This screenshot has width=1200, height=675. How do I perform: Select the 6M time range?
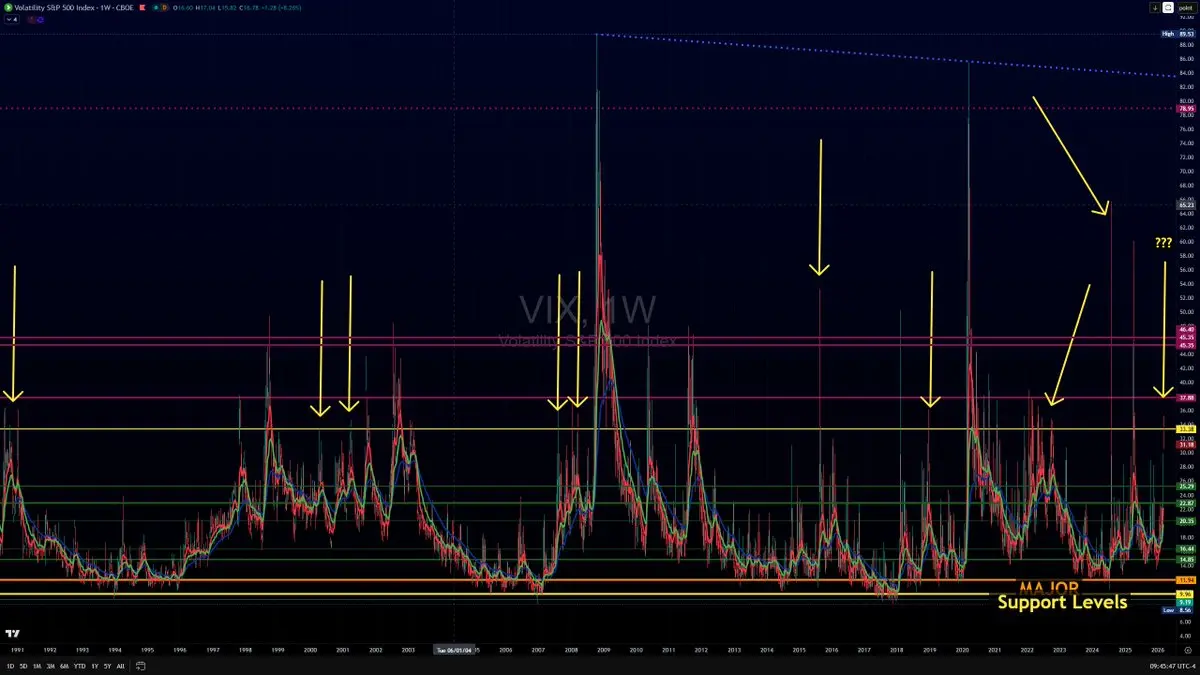coord(64,666)
